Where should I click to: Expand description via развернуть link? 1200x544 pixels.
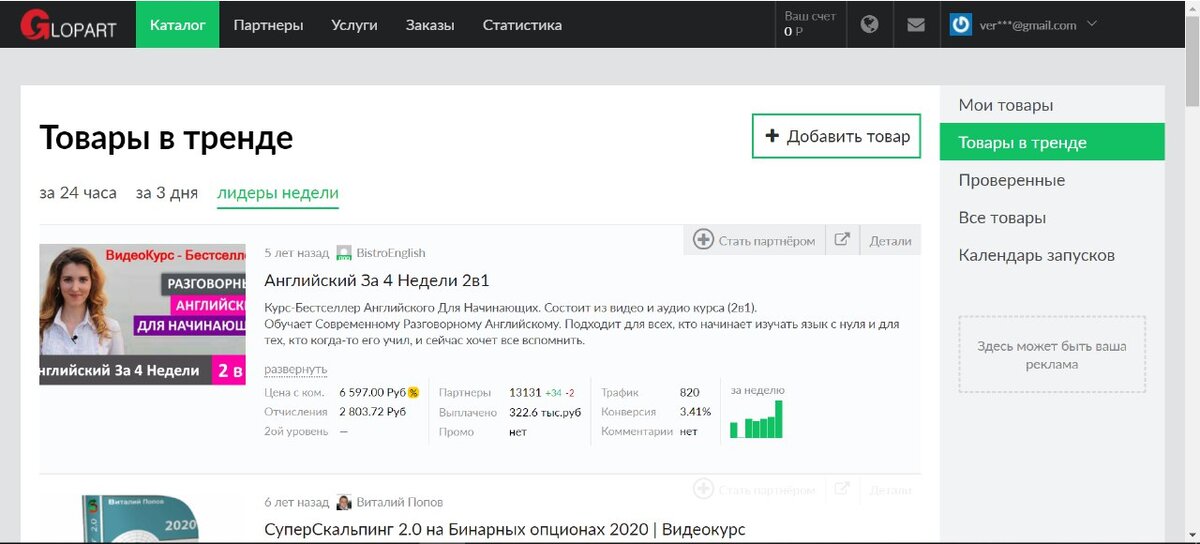pos(295,369)
